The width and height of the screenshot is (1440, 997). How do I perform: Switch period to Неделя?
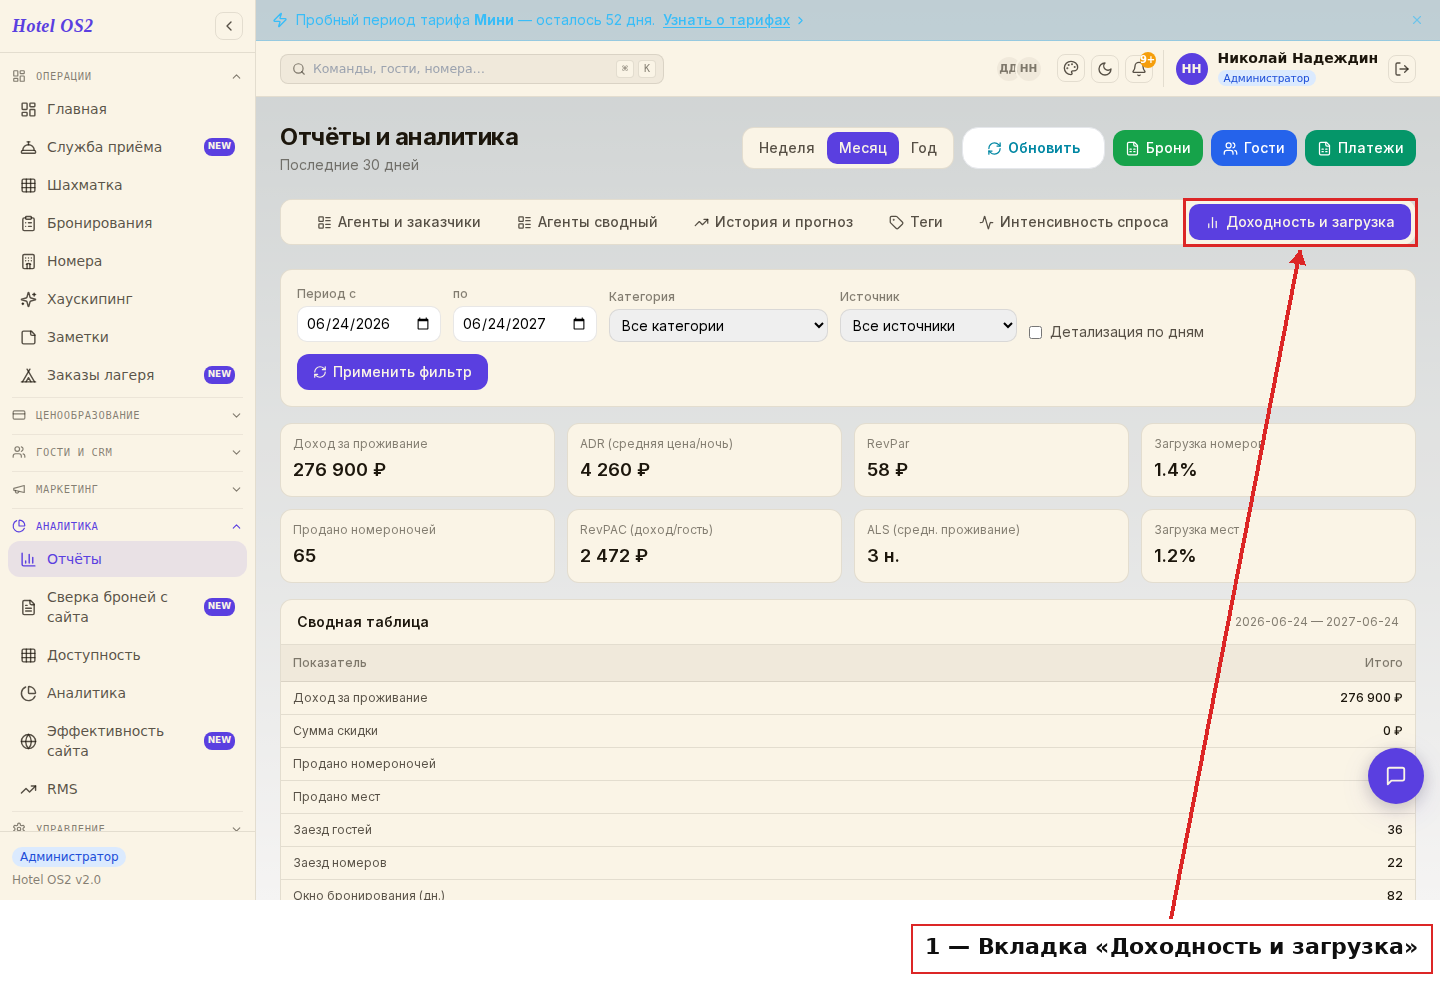click(x=786, y=148)
